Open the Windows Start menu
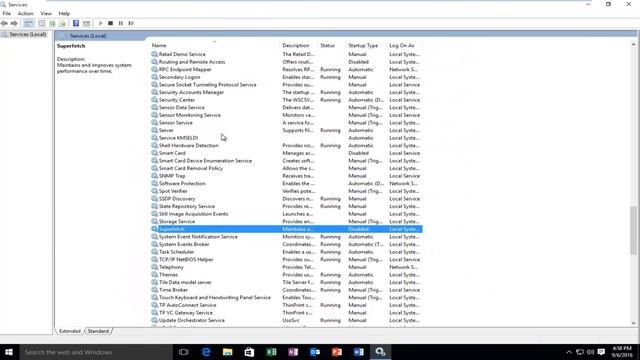 (x=9, y=352)
